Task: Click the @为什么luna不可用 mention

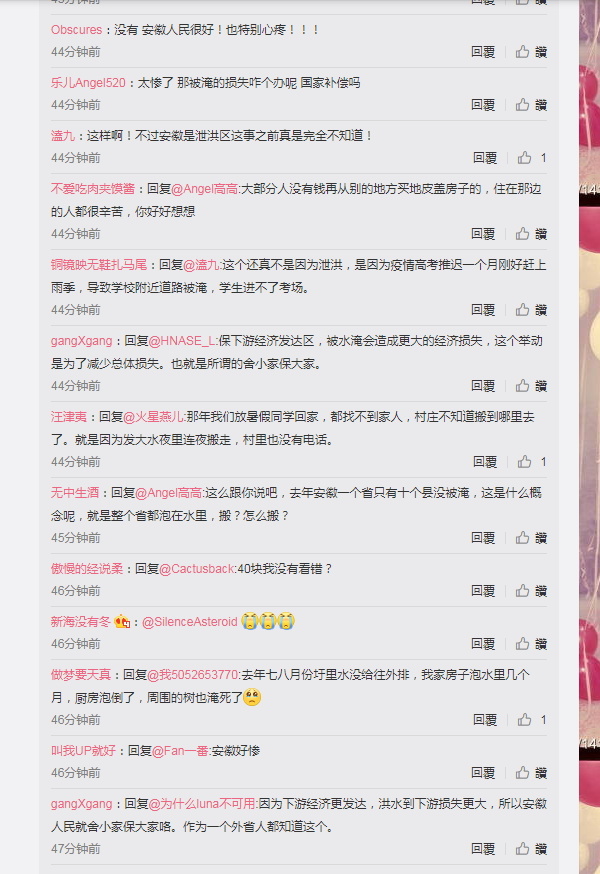Action: (x=202, y=804)
